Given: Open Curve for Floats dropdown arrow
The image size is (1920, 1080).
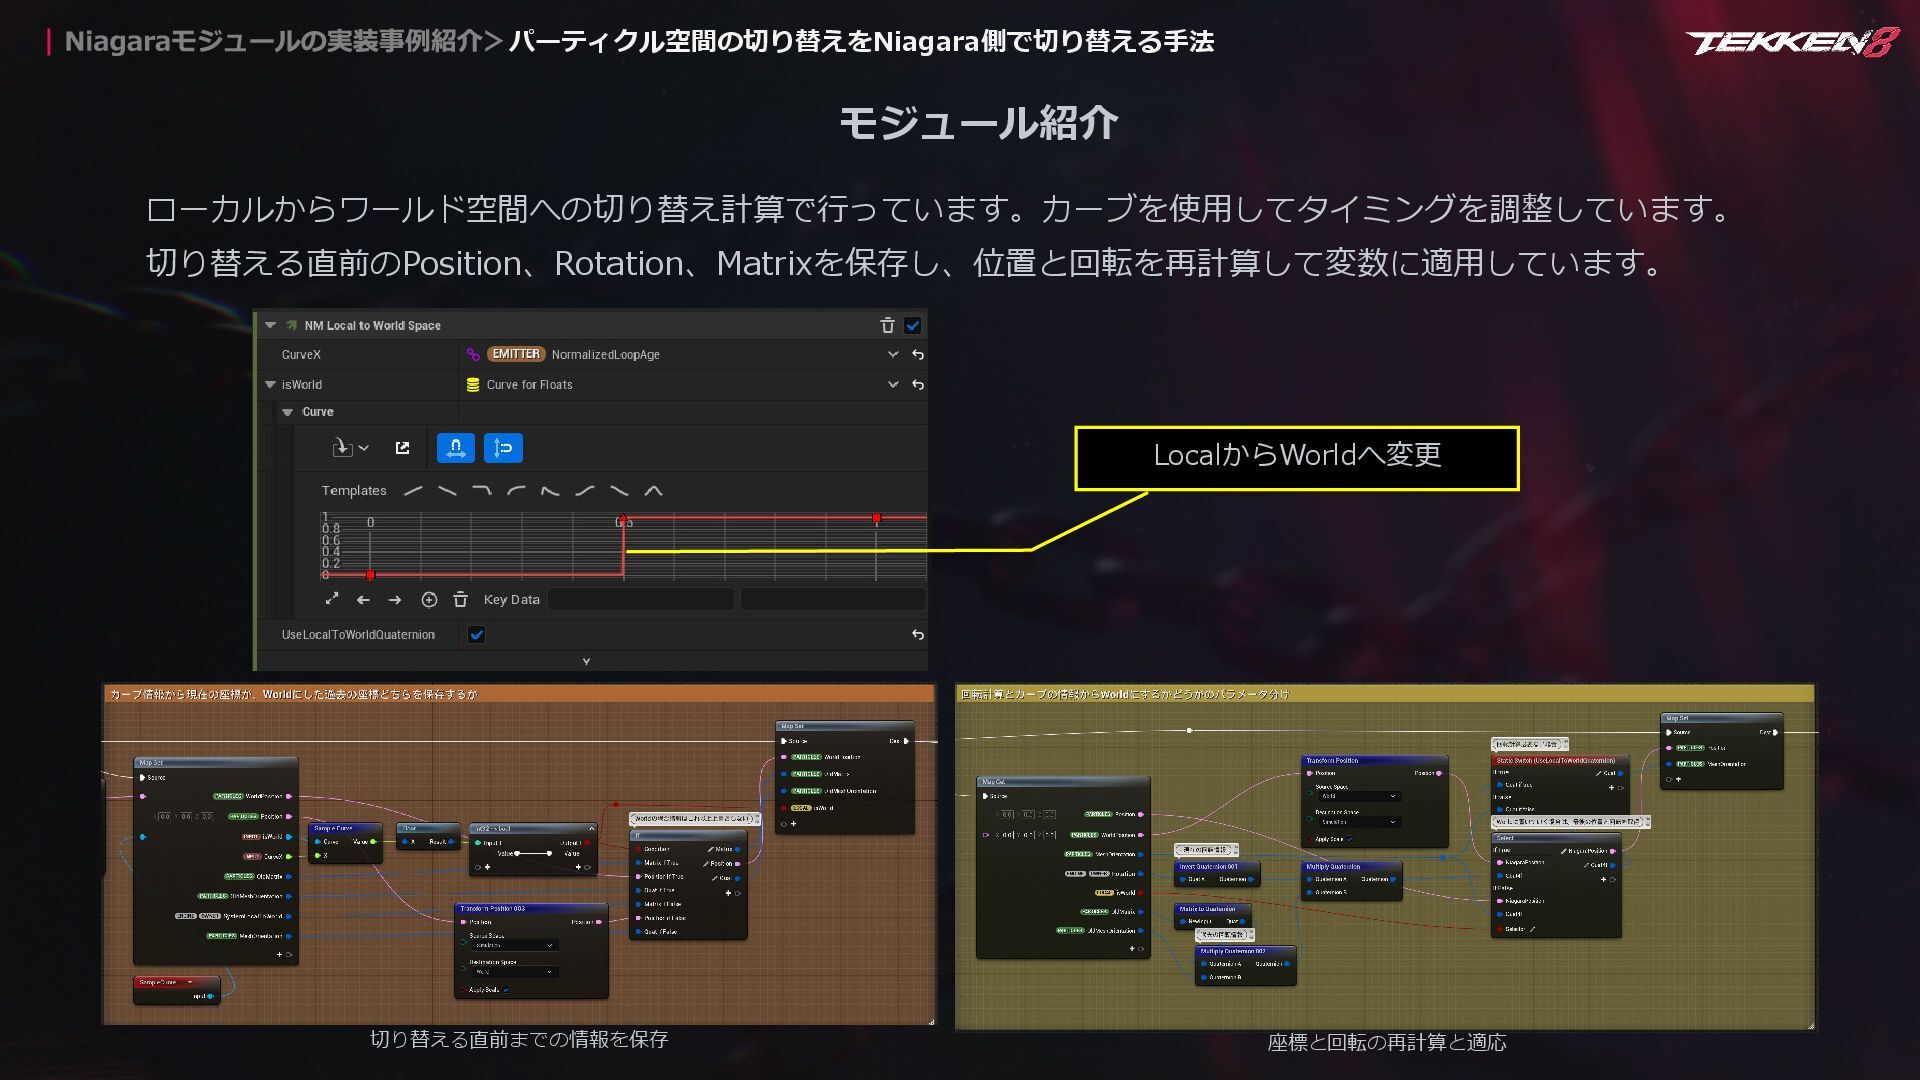Looking at the screenshot, I should 893,385.
